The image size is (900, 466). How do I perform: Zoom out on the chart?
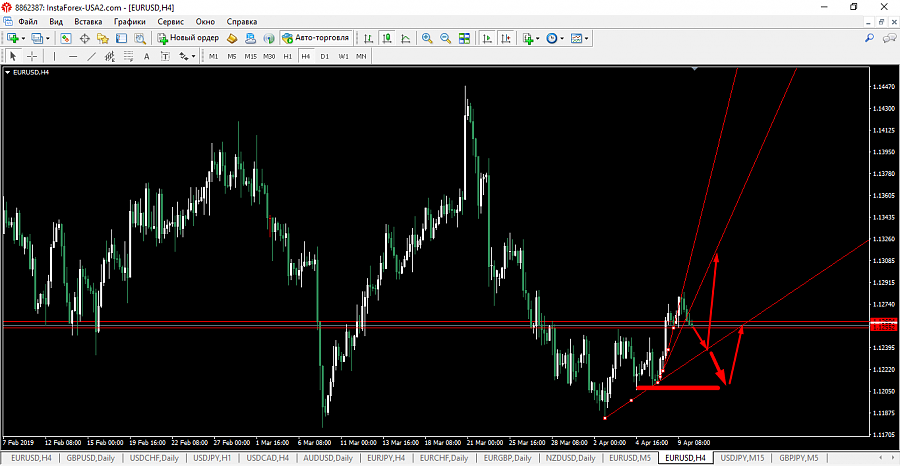click(x=445, y=38)
